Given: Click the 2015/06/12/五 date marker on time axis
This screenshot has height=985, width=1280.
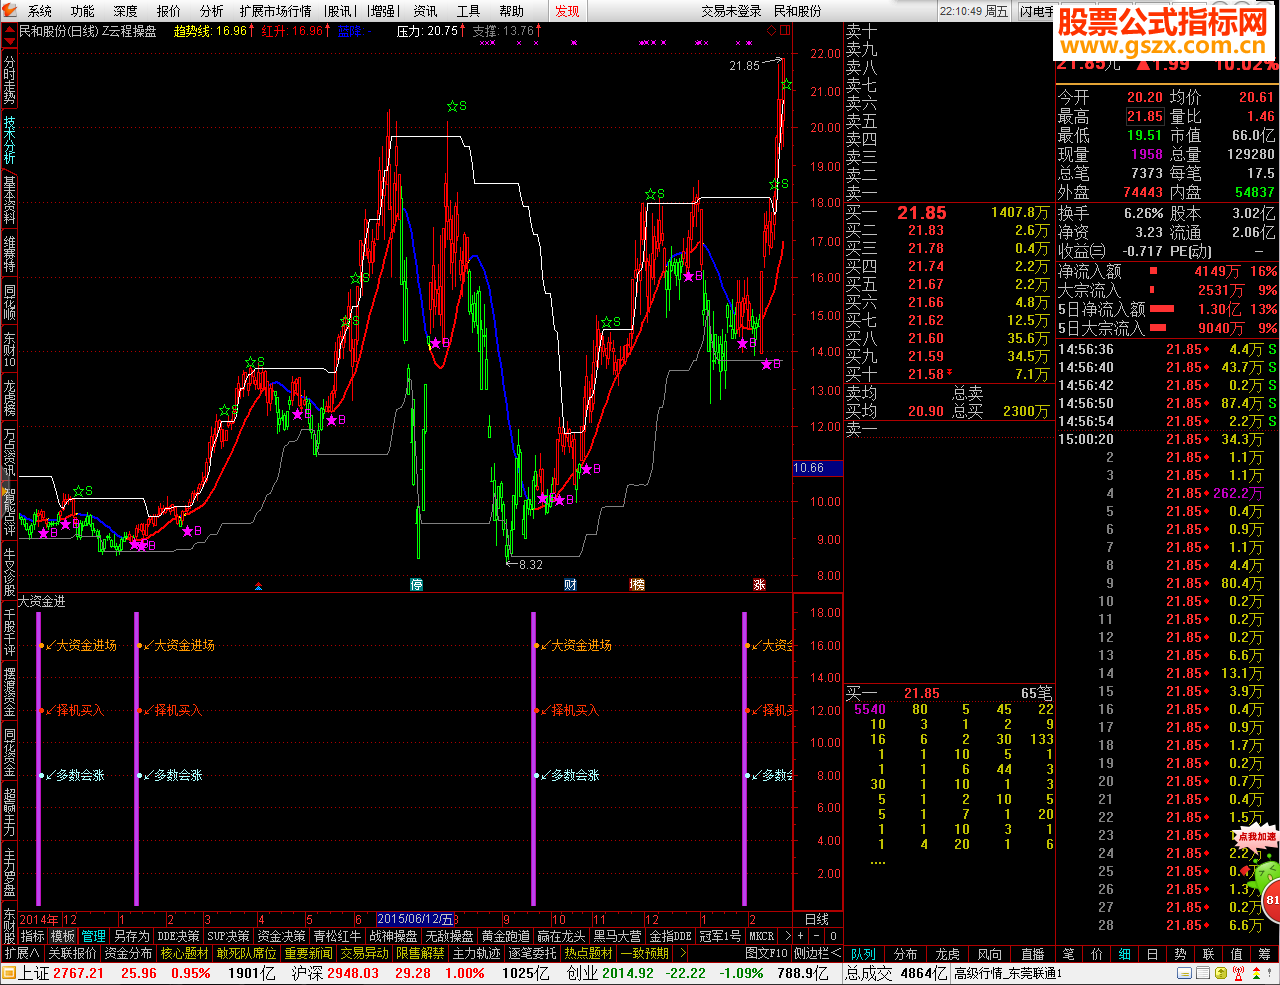Looking at the screenshot, I should (x=415, y=919).
